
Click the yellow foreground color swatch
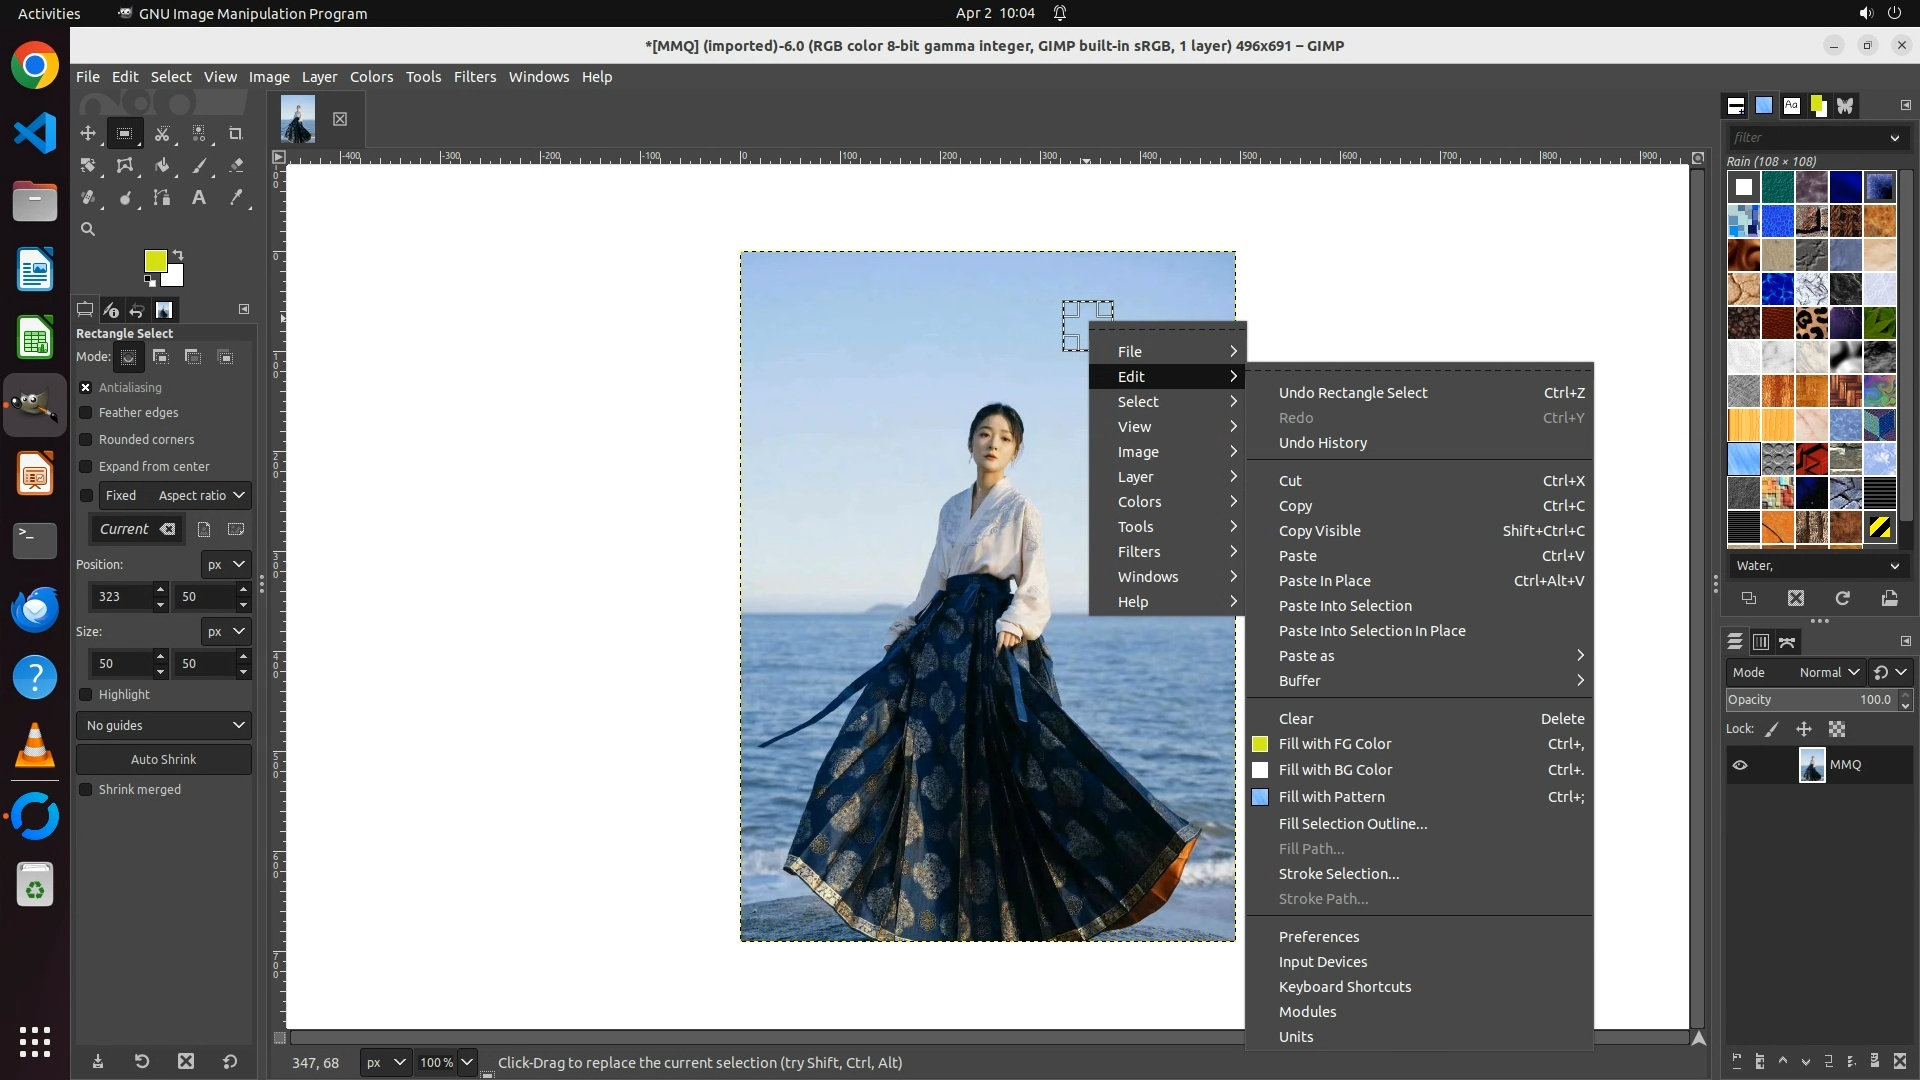(155, 261)
